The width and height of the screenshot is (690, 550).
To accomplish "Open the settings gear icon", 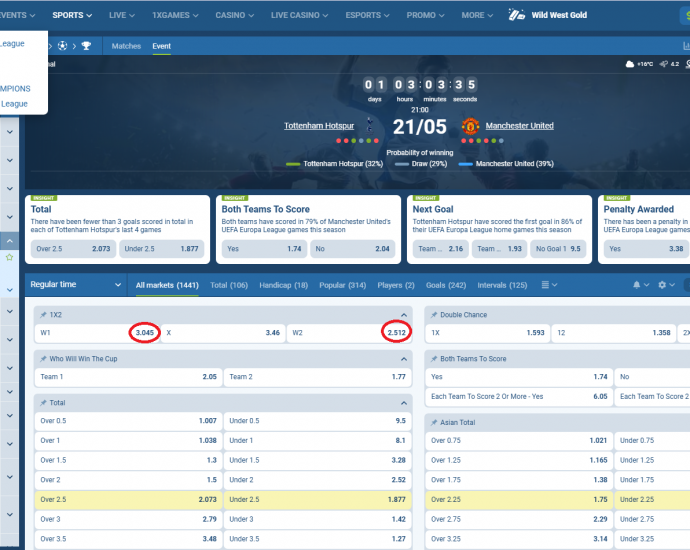I will (x=662, y=285).
